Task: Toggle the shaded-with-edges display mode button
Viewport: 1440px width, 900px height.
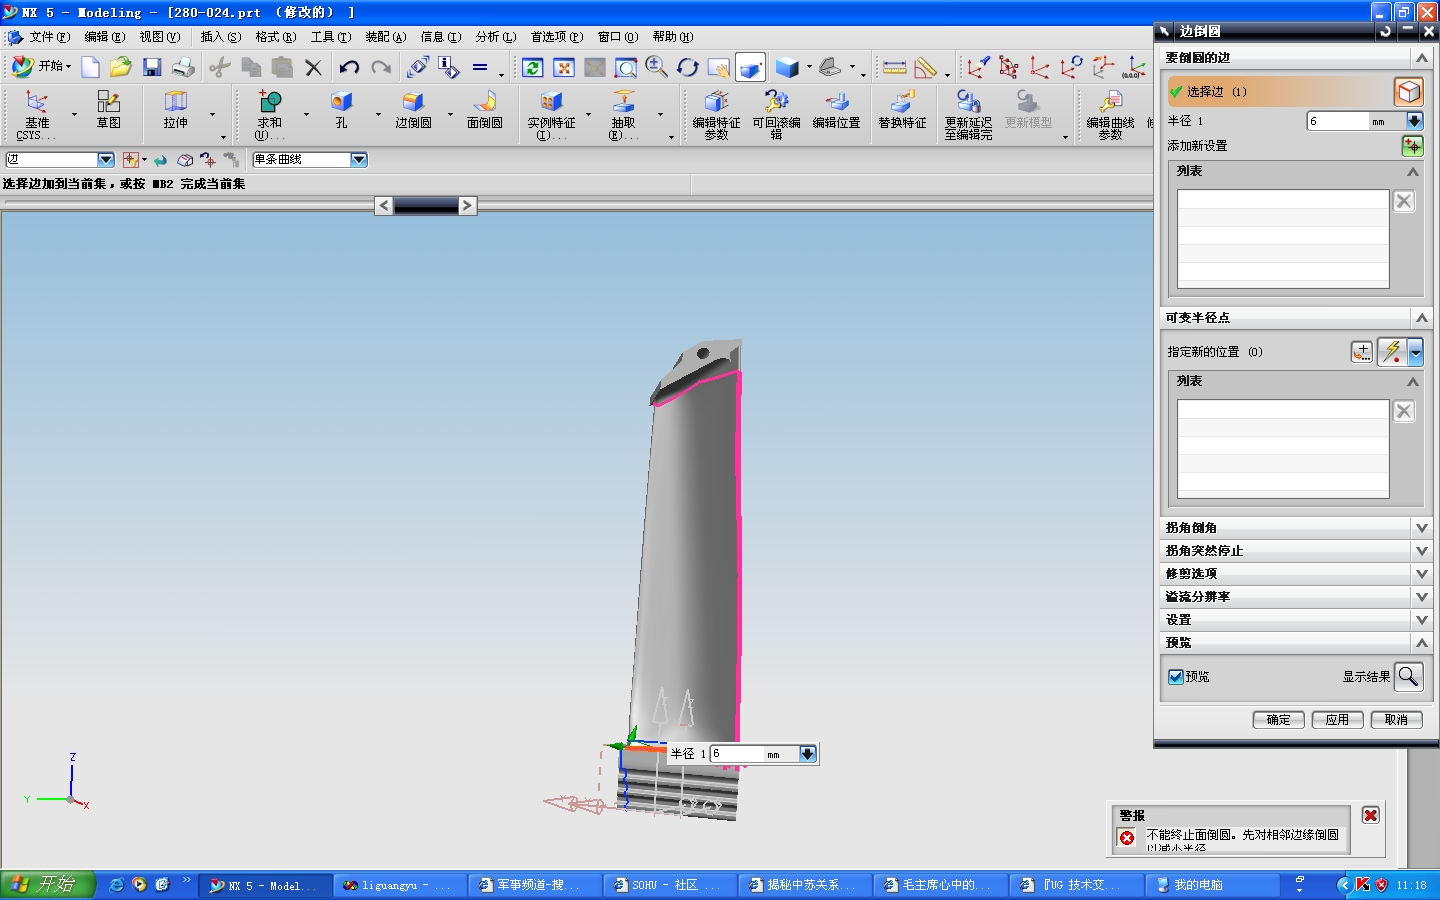Action: point(750,67)
